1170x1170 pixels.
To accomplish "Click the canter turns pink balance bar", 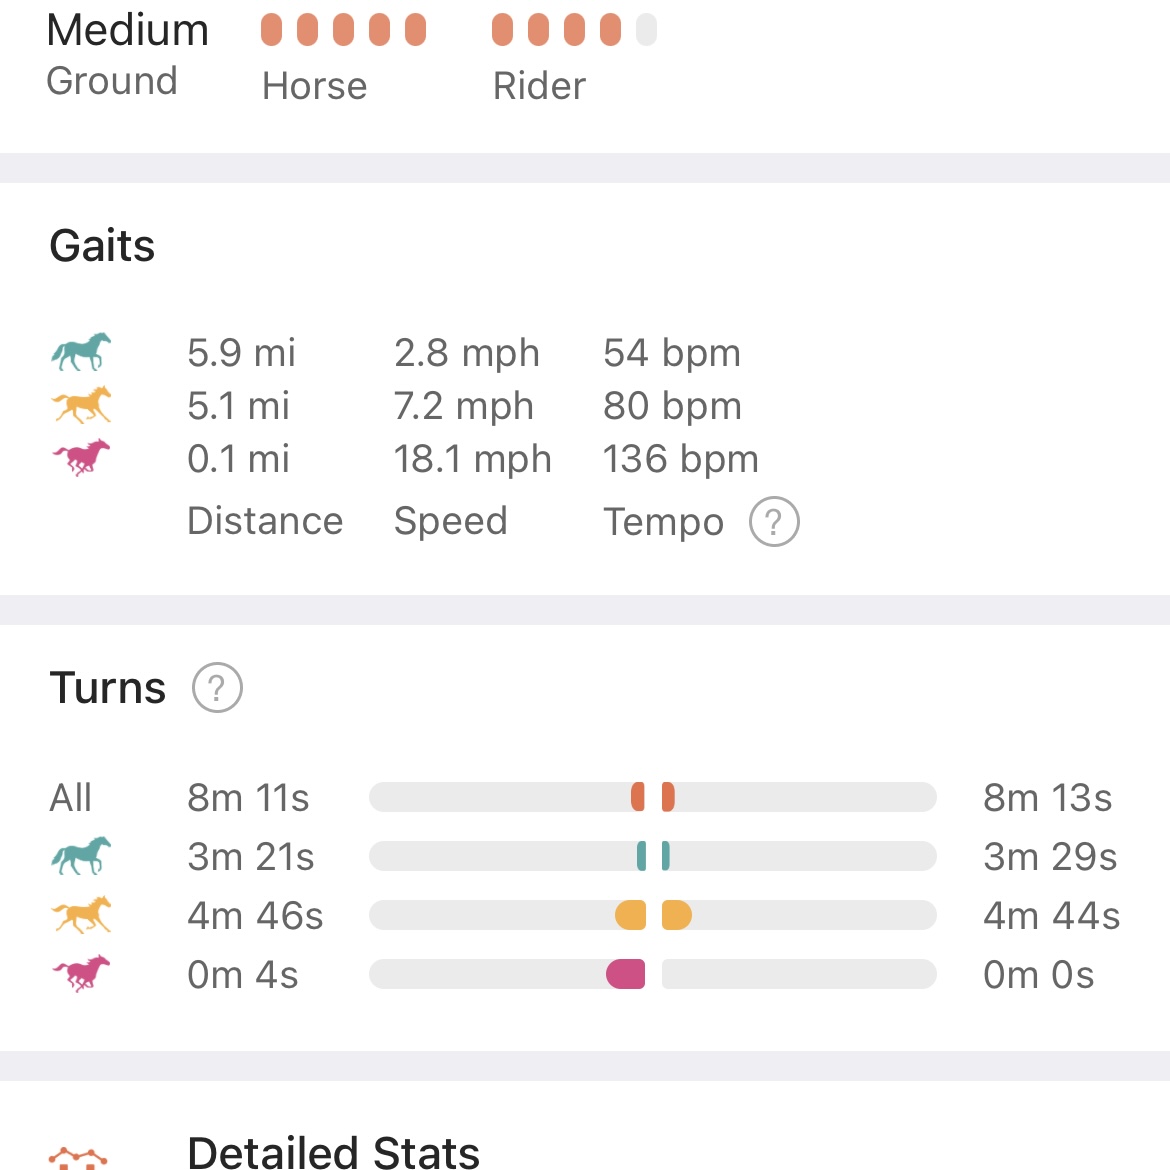I will (652, 974).
